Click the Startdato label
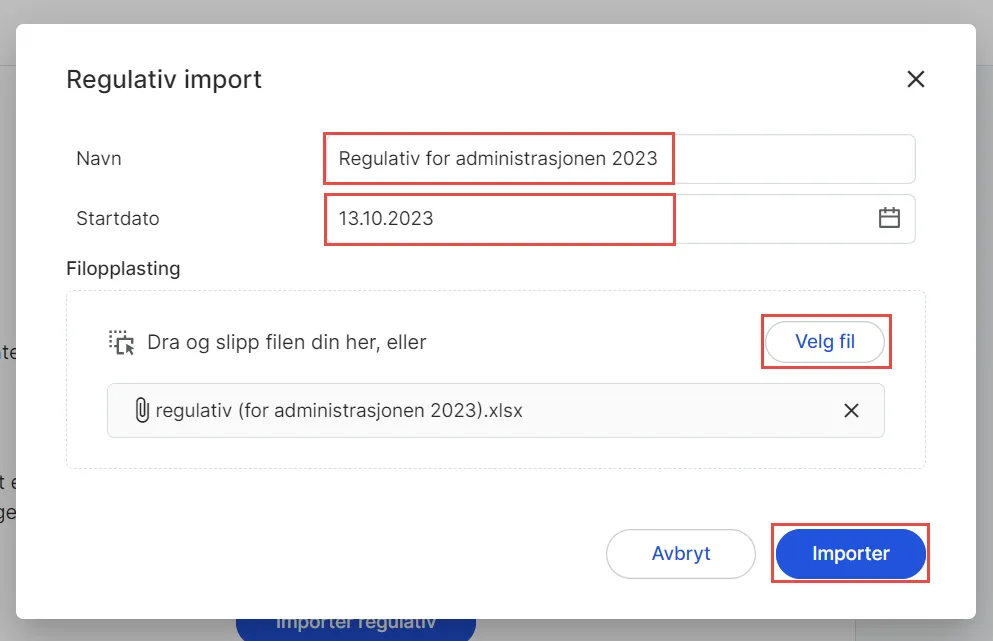Screen dimensions: 993x641 (x=117, y=218)
